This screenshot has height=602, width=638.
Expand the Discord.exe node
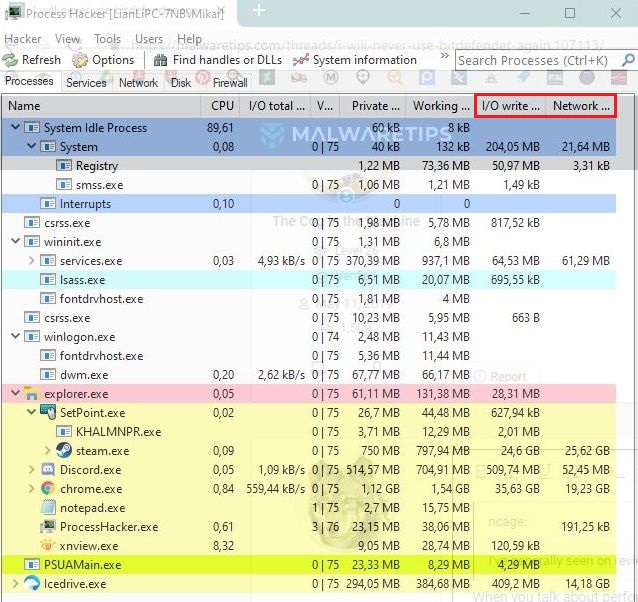pyautogui.click(x=31, y=469)
